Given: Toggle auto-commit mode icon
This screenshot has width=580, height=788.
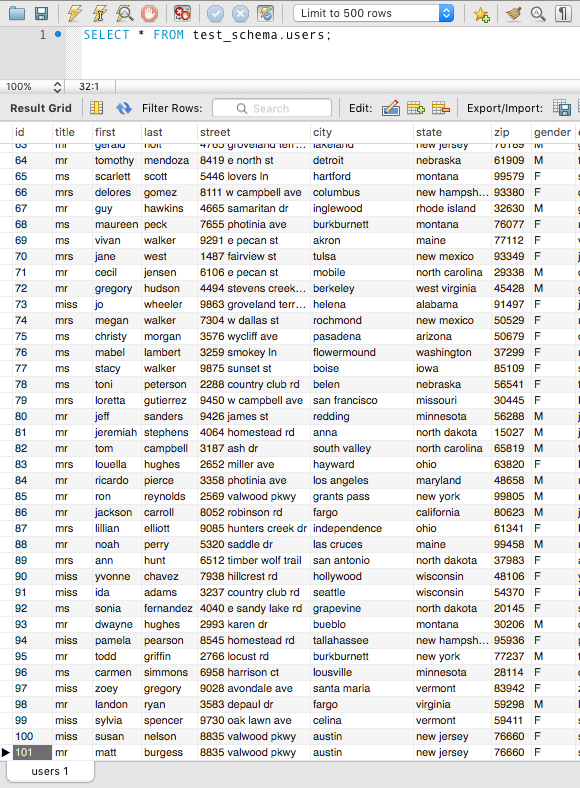Looking at the screenshot, I should click(x=265, y=13).
